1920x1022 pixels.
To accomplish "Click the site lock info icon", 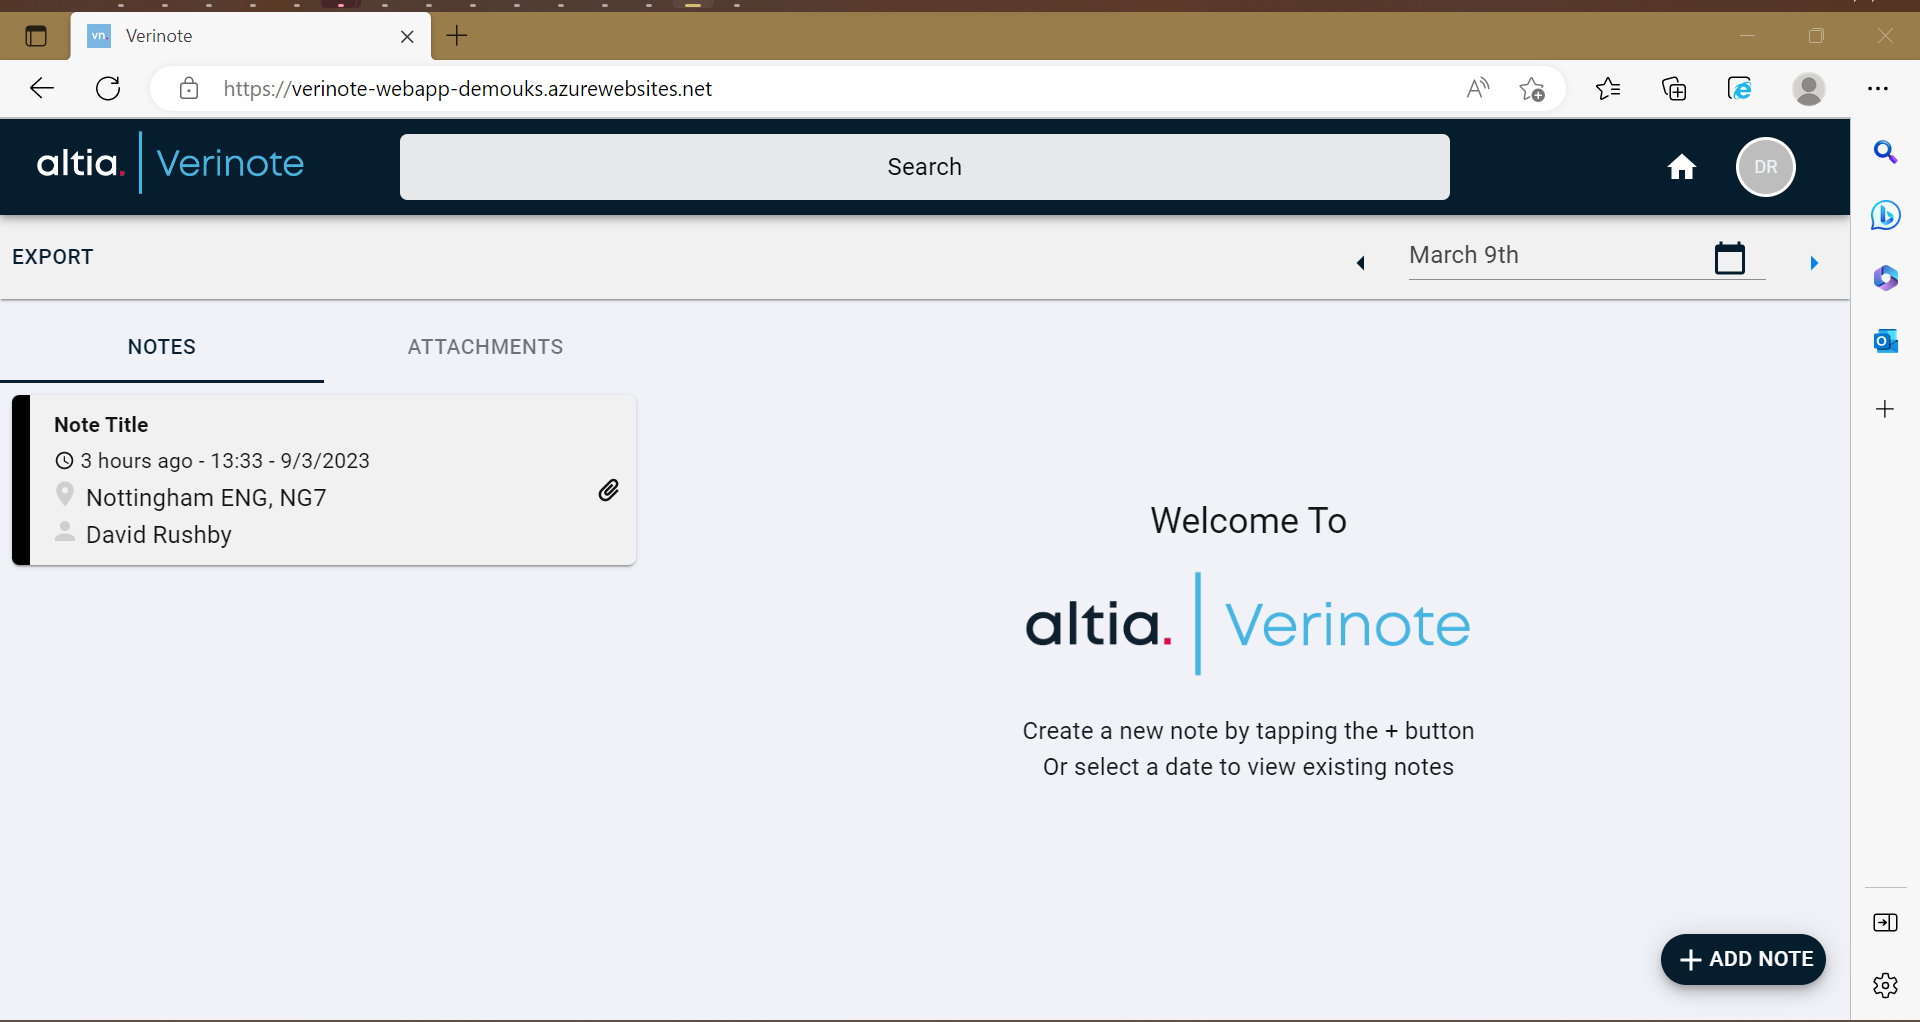I will click(189, 89).
